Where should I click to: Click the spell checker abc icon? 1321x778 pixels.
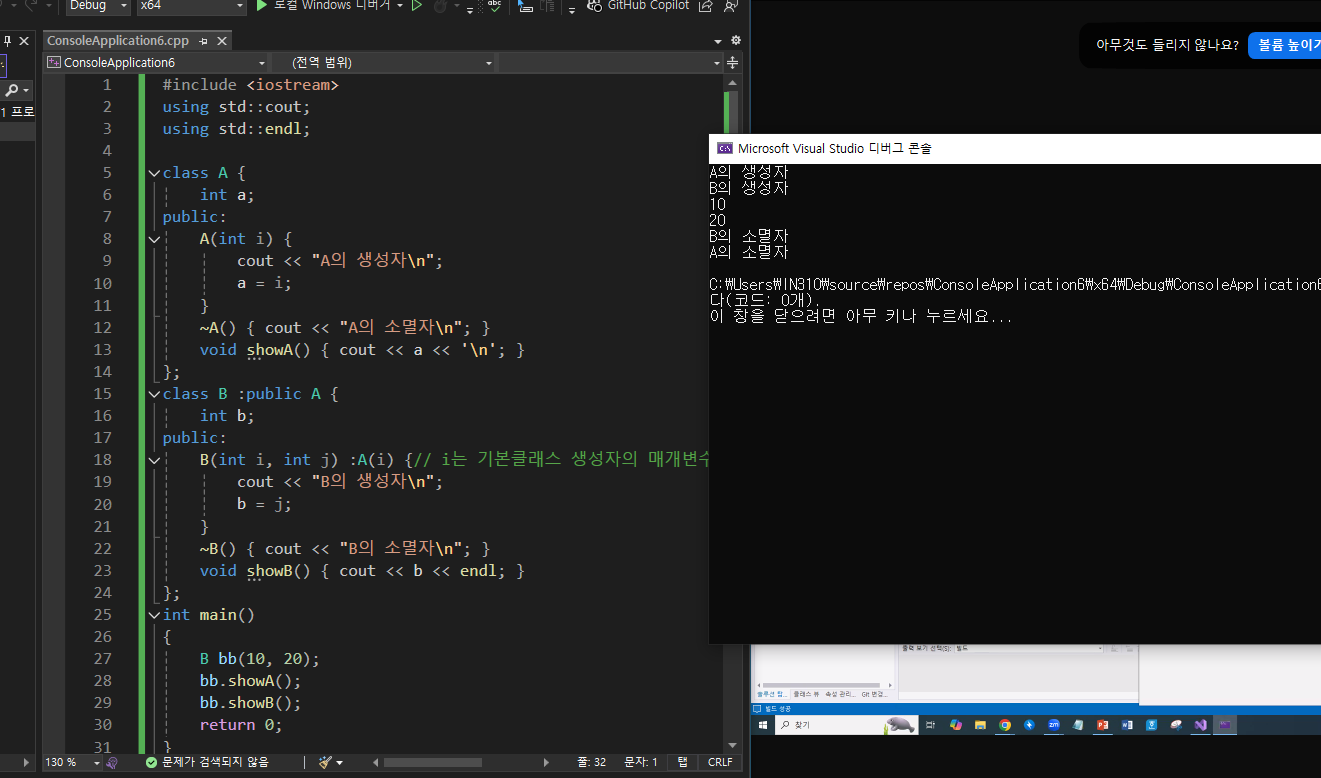tap(493, 6)
